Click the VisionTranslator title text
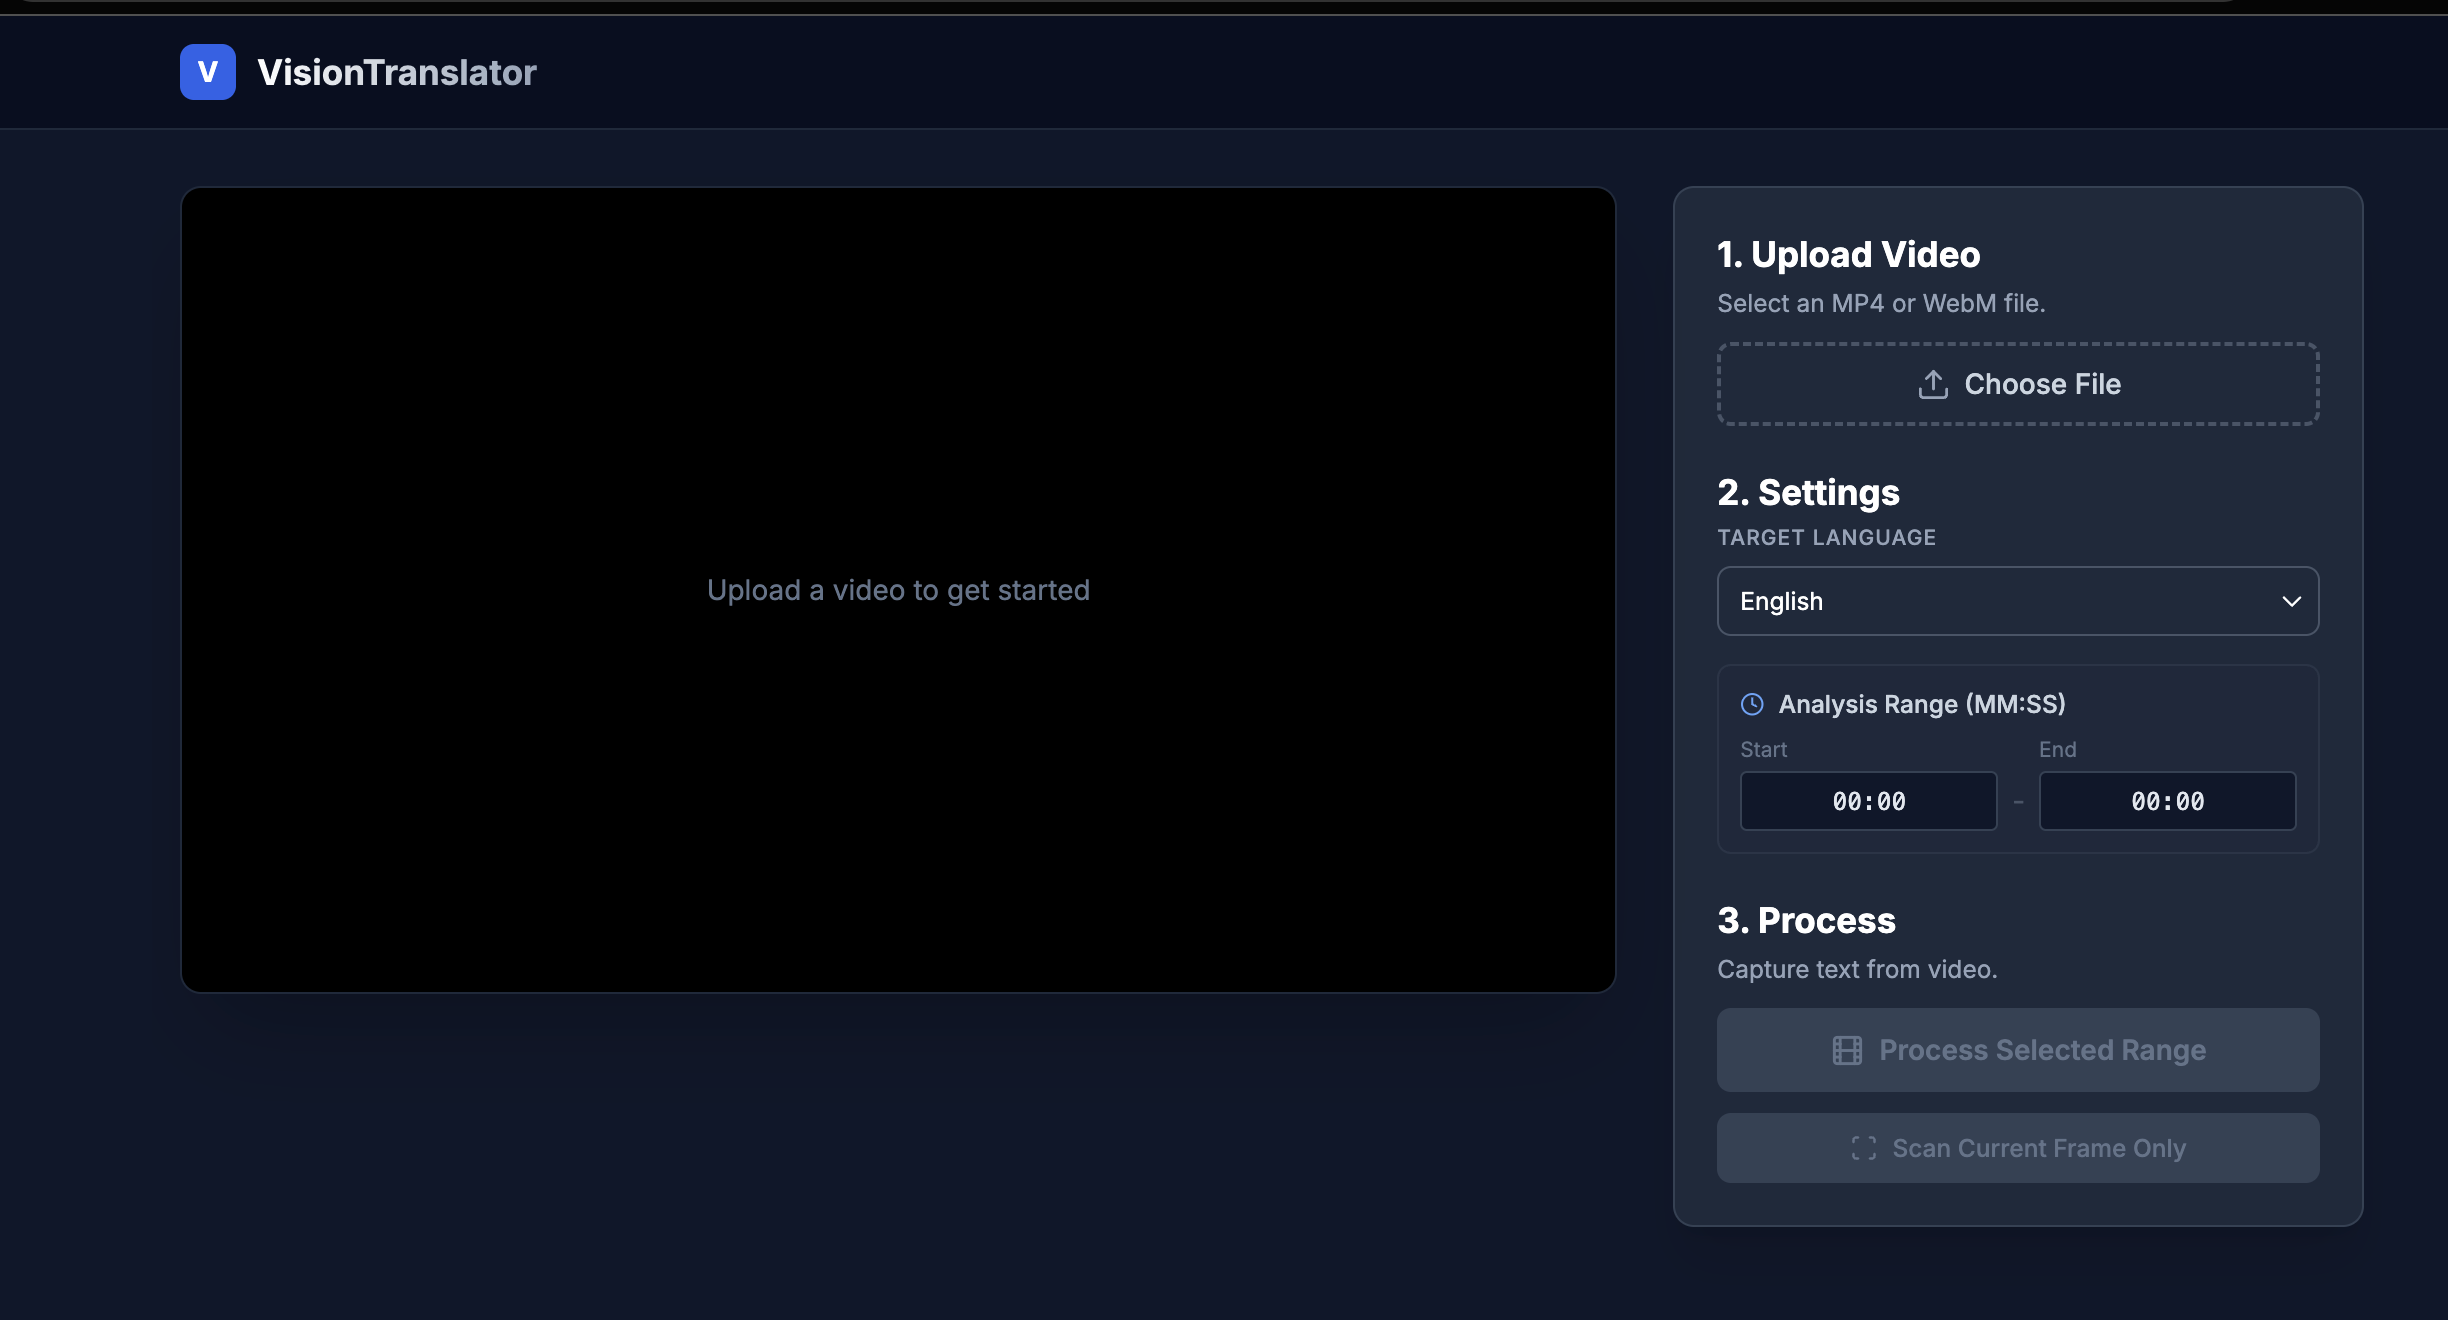 [x=397, y=72]
